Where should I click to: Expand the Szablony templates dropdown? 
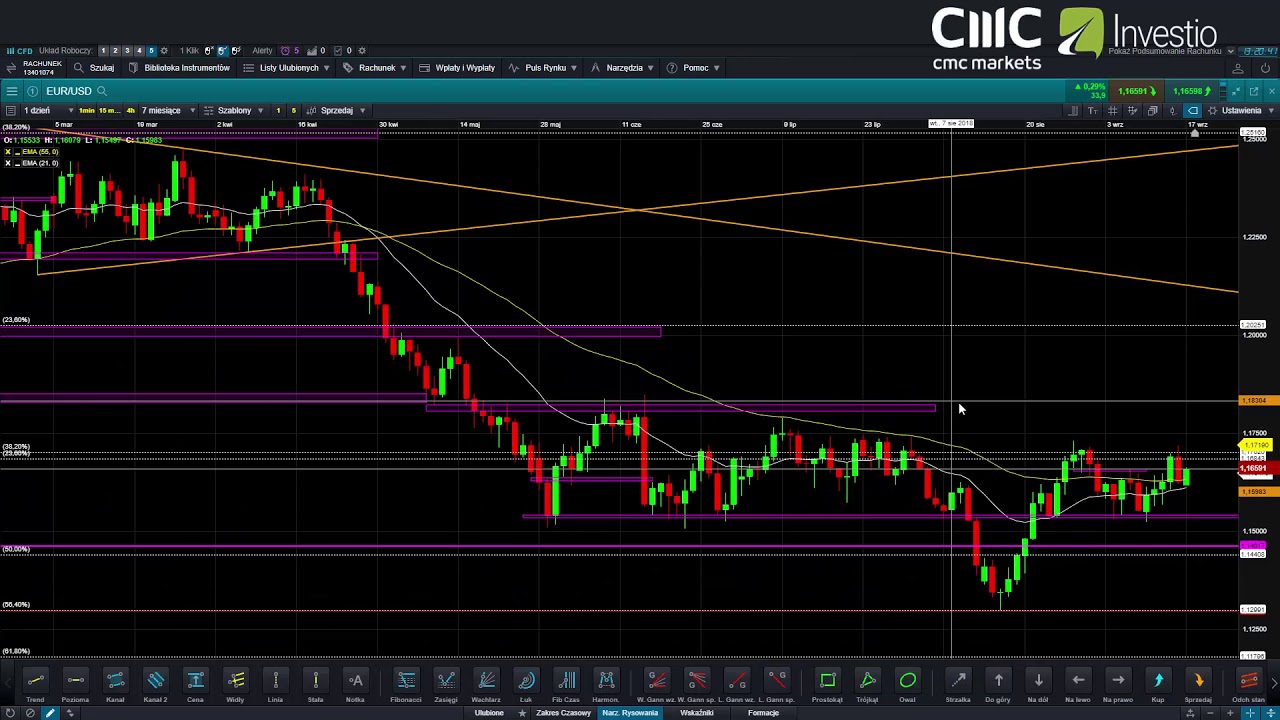[x=234, y=111]
